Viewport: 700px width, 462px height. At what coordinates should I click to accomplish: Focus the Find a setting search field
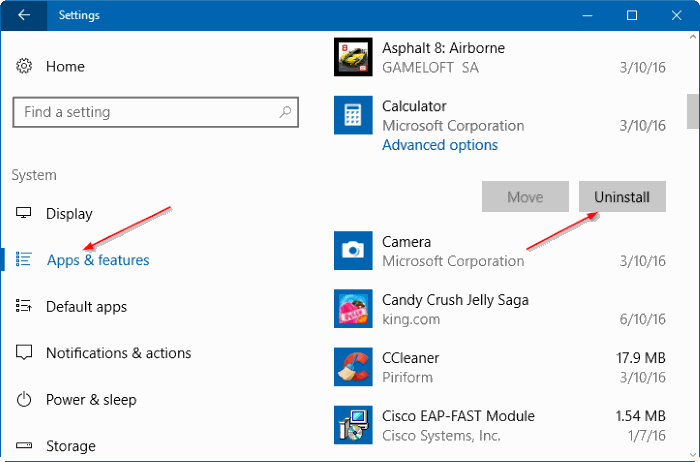155,112
